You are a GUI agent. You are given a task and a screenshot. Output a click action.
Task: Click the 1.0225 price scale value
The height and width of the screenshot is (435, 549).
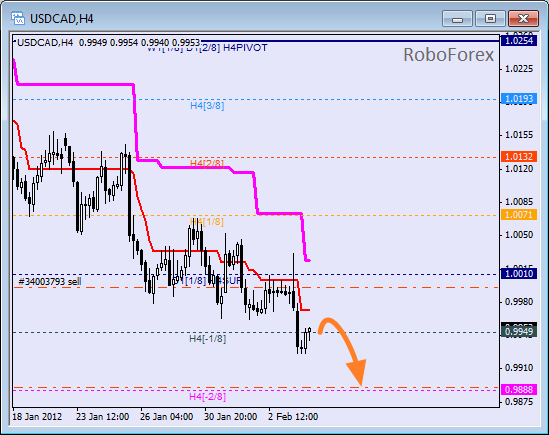519,69
